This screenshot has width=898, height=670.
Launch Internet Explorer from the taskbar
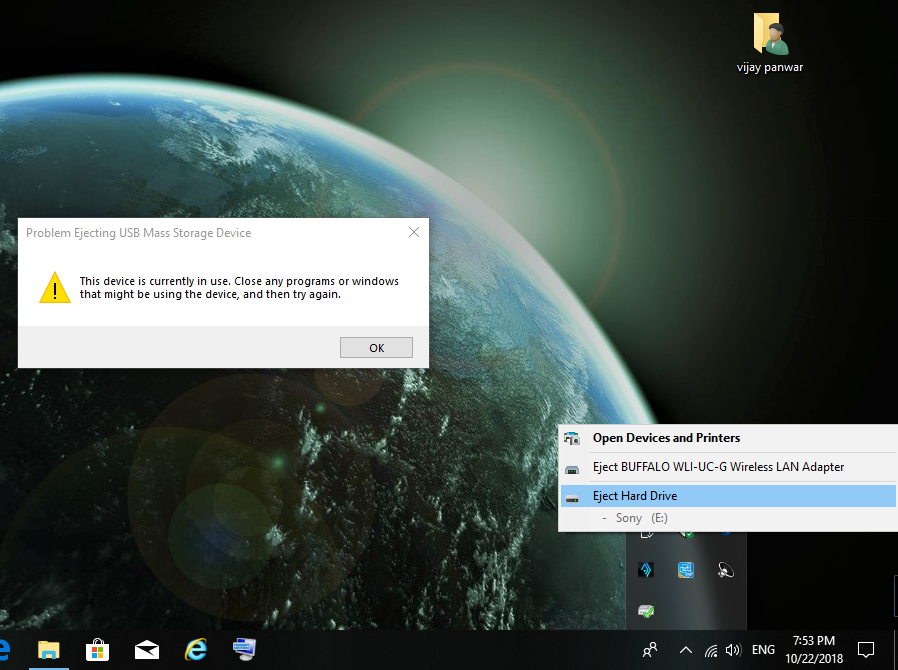pyautogui.click(x=195, y=650)
